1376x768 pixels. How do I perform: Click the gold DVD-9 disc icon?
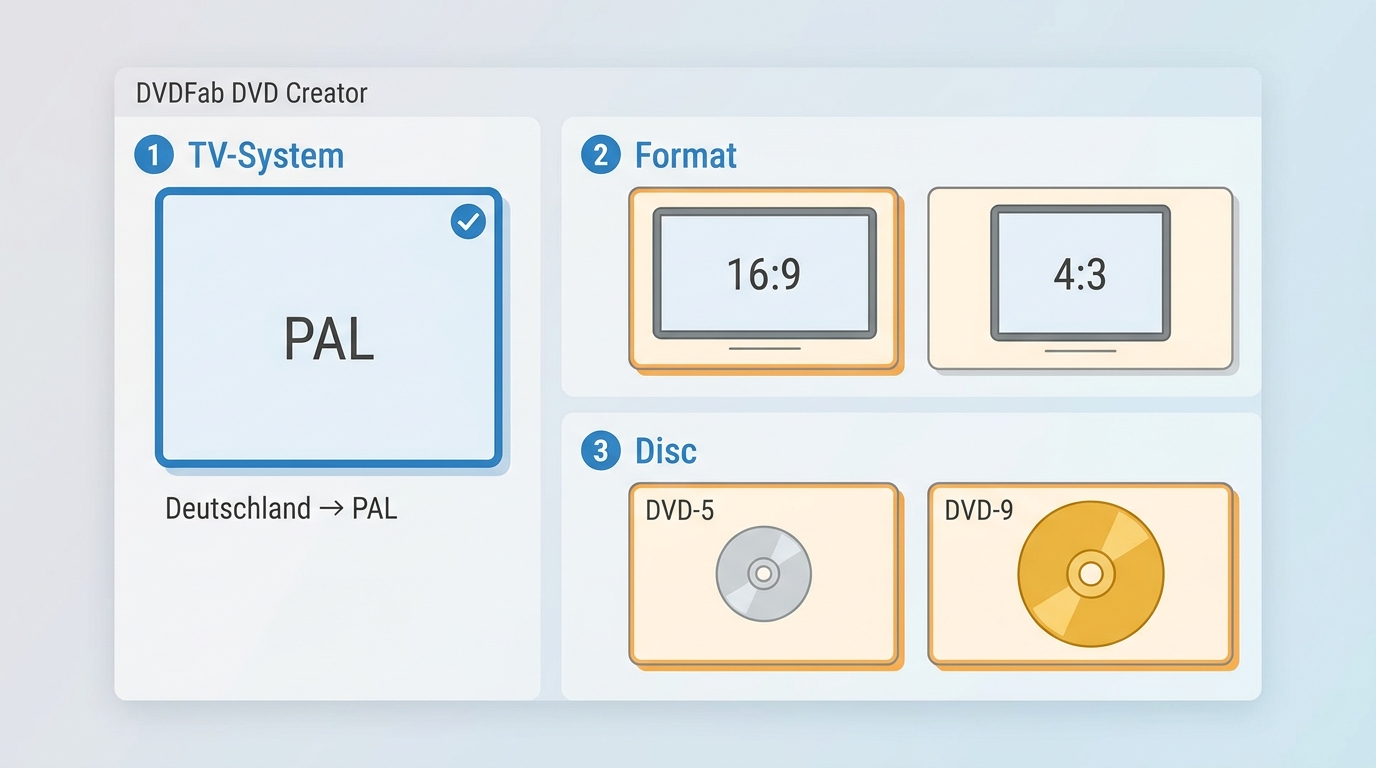click(x=1091, y=574)
